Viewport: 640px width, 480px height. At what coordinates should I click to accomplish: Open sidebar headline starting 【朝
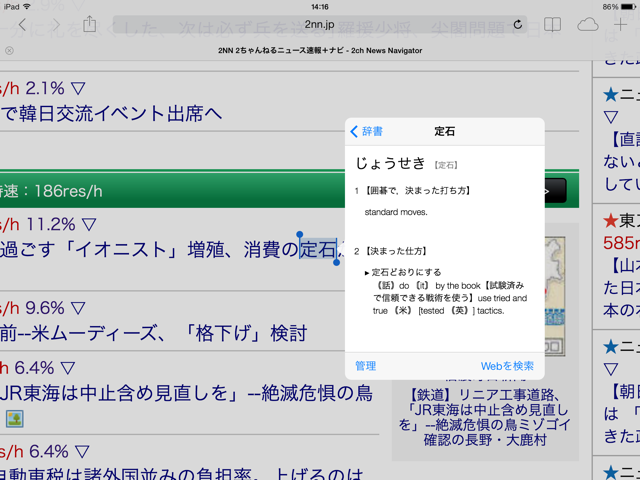point(622,414)
